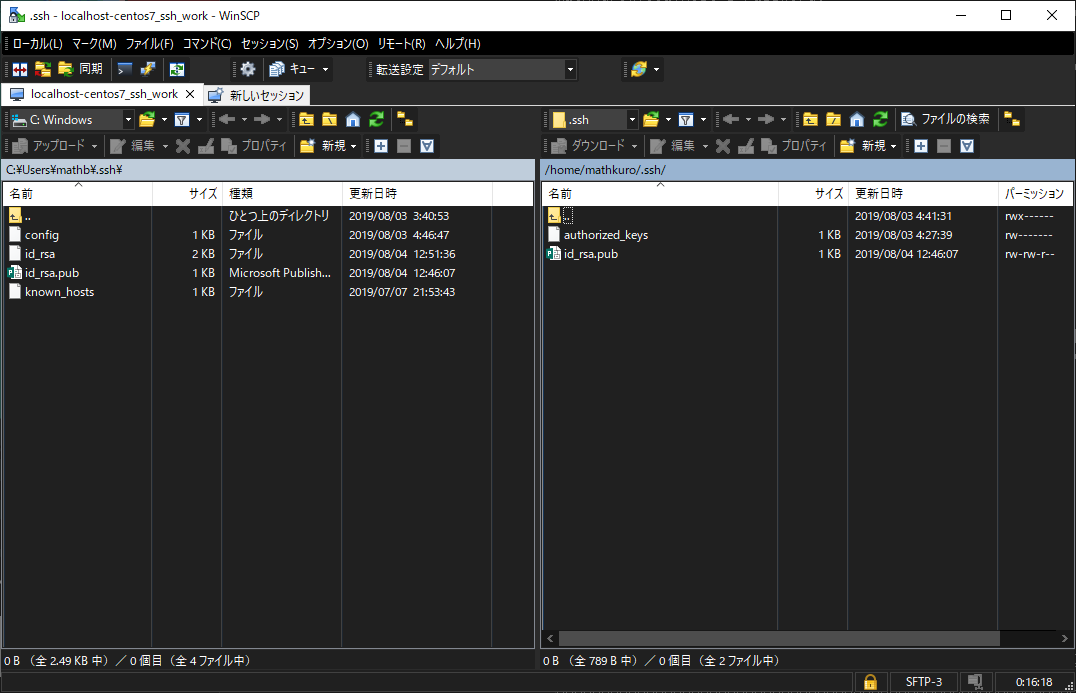Select files with local plus icon
Screen dimensions: 1076x693
tap(381, 146)
